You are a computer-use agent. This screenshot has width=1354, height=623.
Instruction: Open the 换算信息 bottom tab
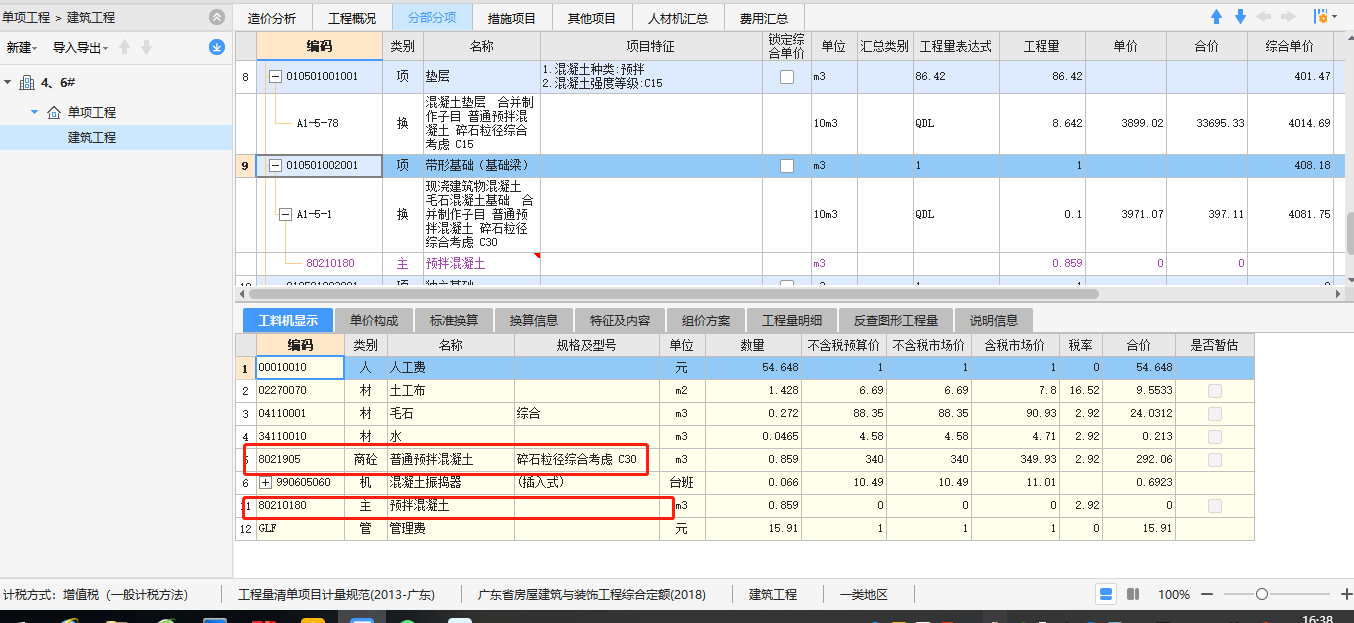click(534, 321)
